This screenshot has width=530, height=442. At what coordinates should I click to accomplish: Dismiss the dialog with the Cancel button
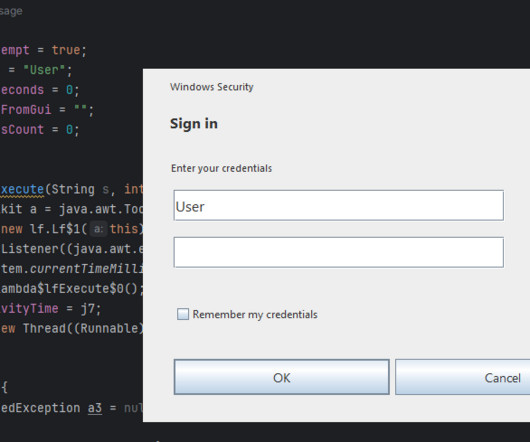(463, 377)
